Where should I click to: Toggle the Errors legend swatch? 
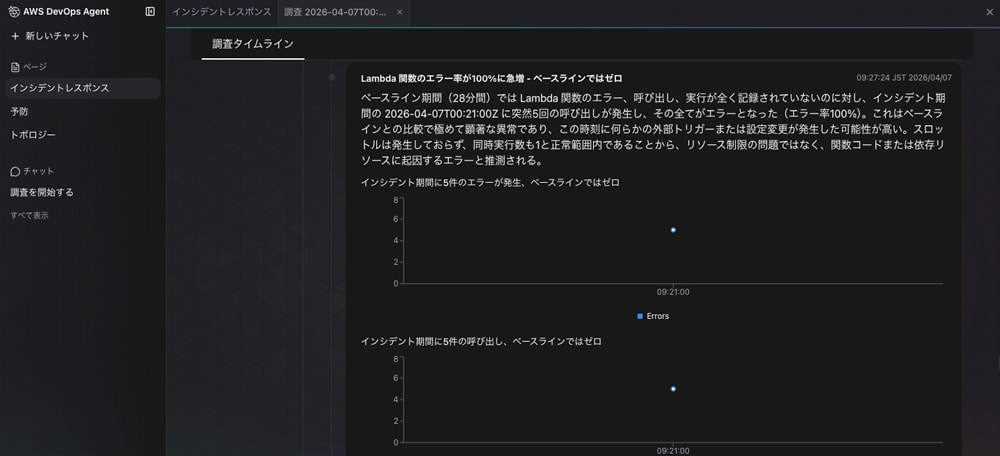tap(640, 316)
